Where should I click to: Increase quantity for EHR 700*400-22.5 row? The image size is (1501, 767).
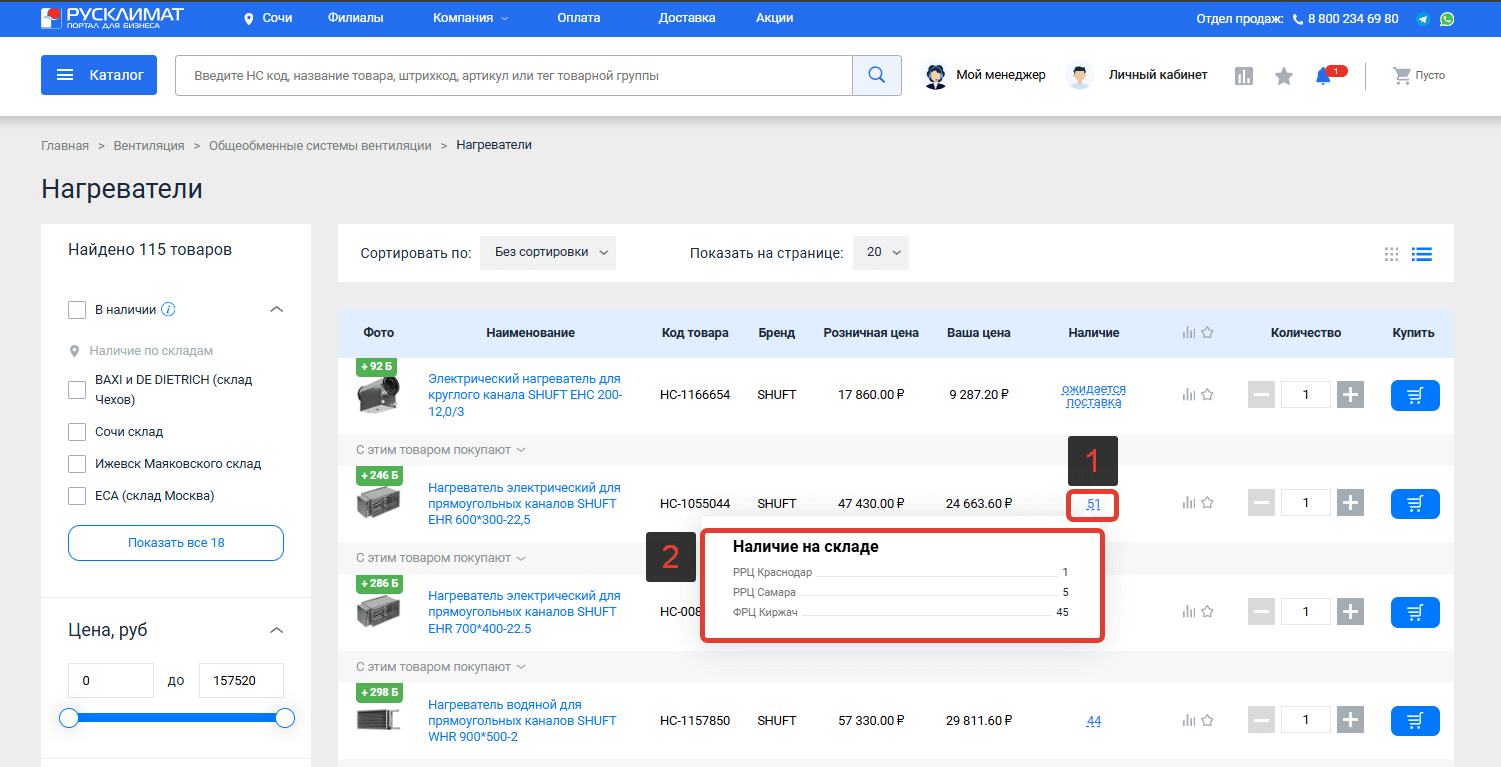[x=1351, y=611]
